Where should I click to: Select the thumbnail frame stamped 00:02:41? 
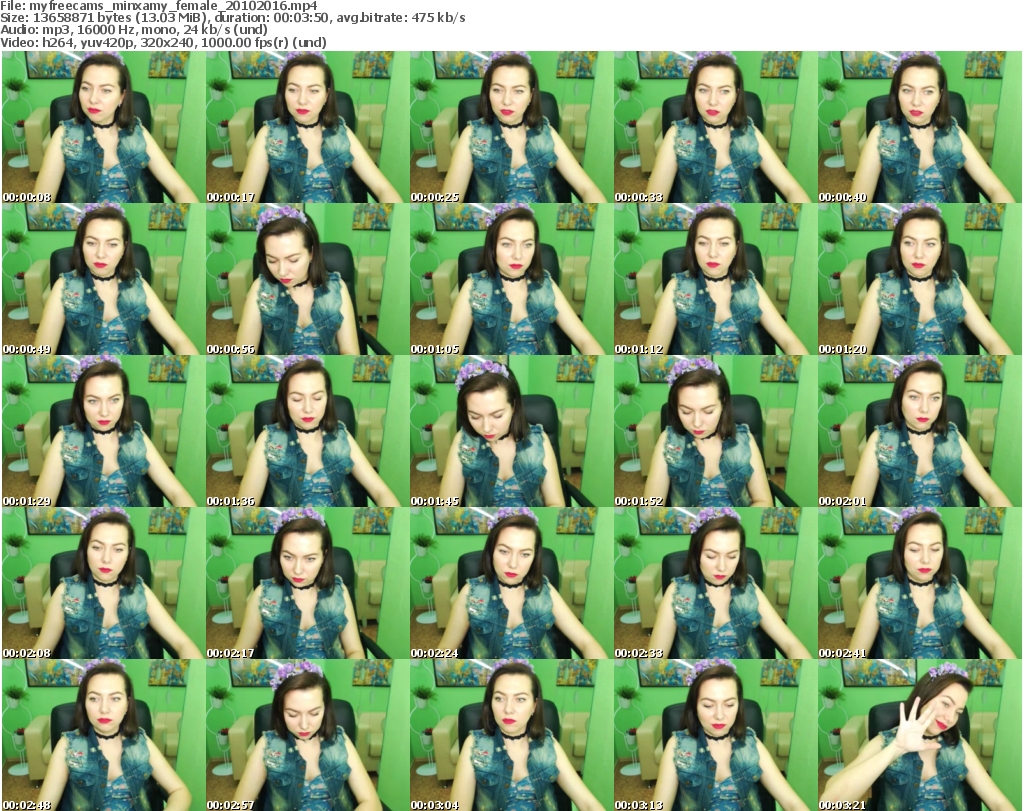pos(920,583)
